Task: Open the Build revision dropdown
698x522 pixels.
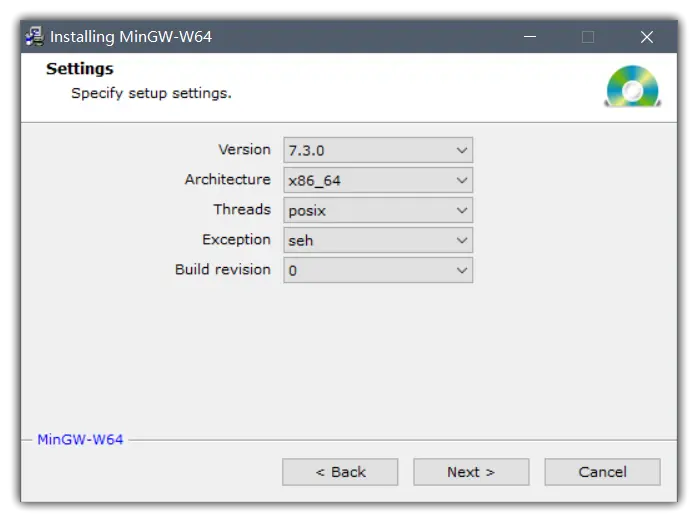Action: click(378, 270)
